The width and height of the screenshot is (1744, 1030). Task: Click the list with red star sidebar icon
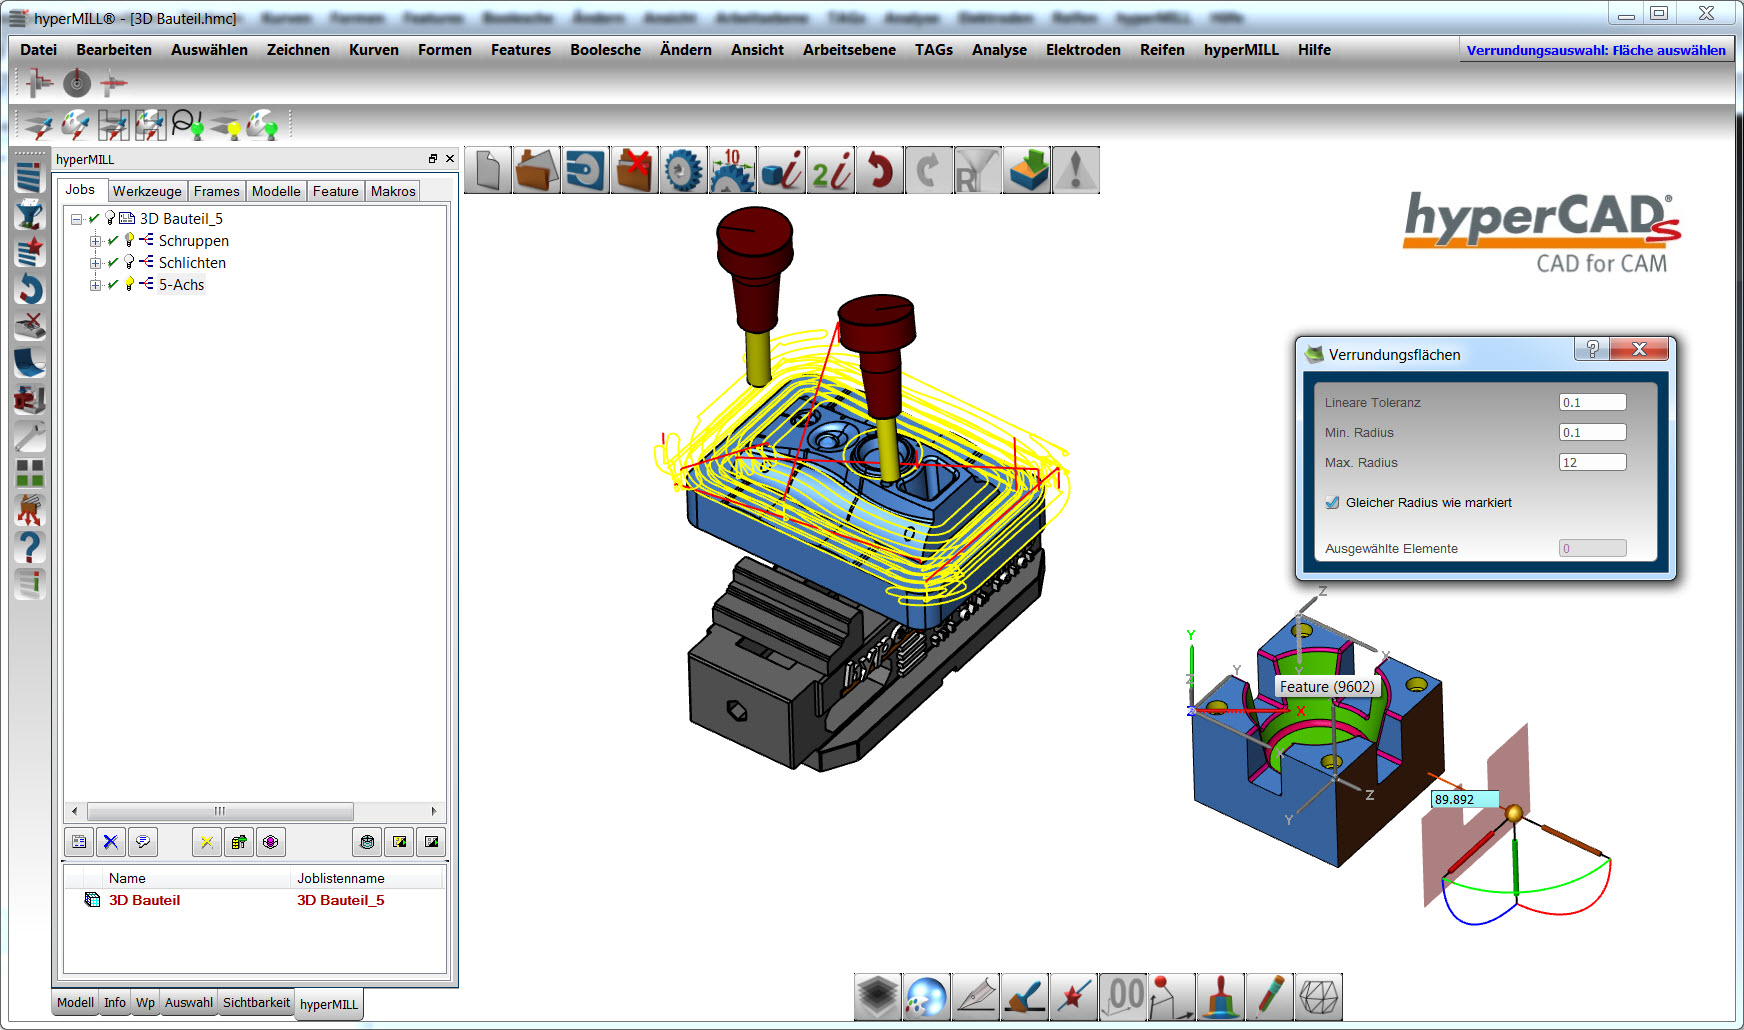click(x=29, y=252)
